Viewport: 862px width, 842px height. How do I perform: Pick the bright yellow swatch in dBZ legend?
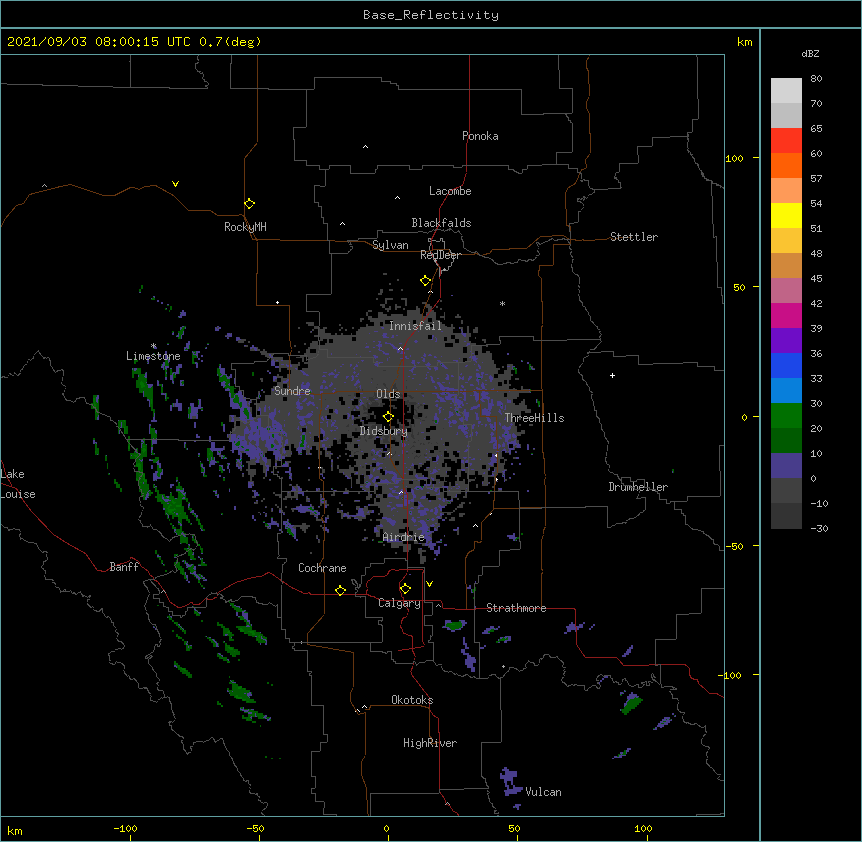point(786,215)
